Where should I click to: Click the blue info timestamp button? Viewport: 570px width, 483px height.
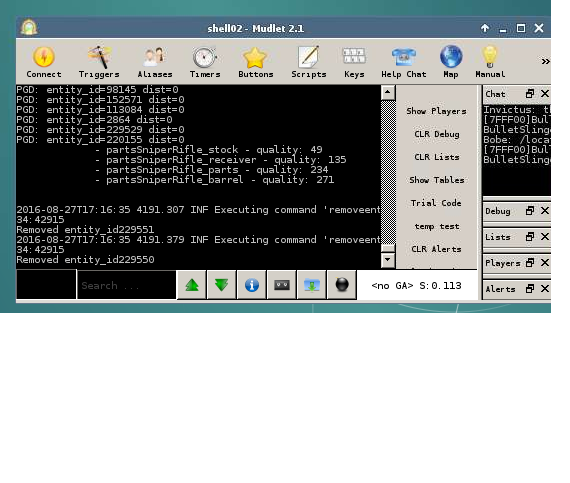point(252,285)
